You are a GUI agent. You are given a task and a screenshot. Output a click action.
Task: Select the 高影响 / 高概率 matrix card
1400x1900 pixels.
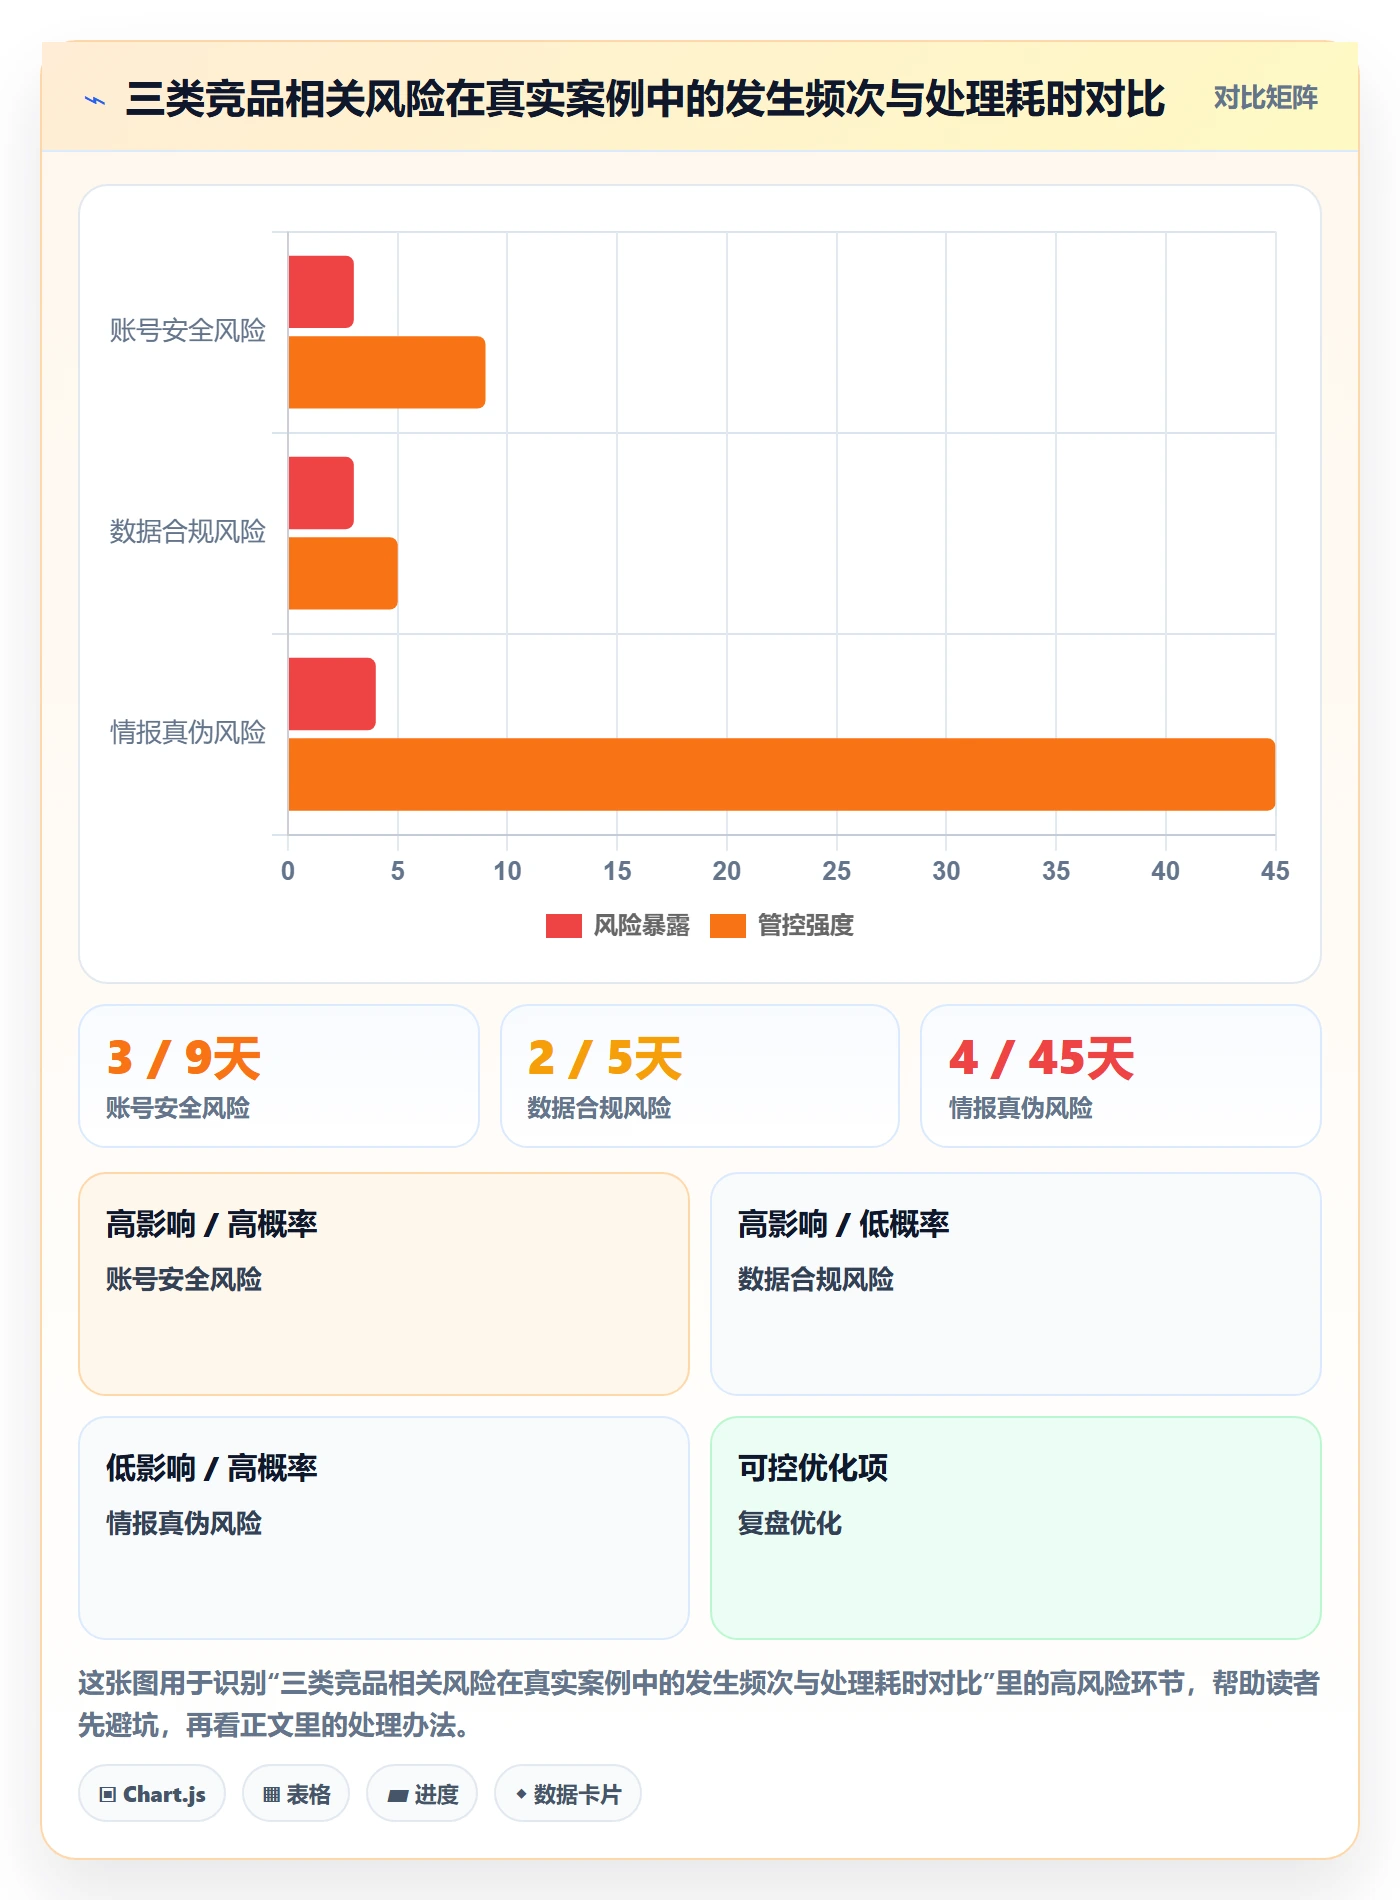384,1284
